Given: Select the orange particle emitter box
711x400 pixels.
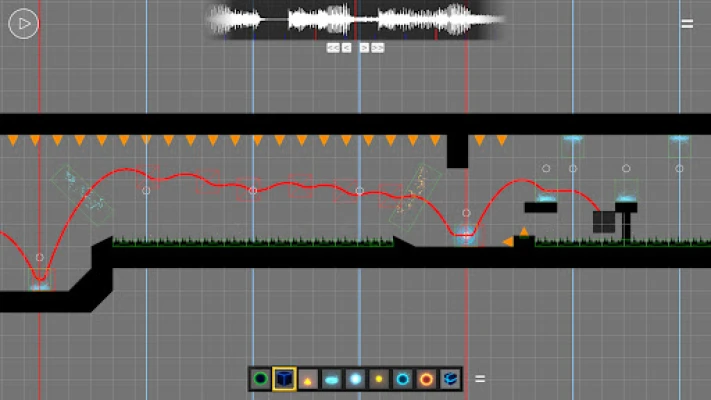Looking at the screenshot, I should [x=415, y=197].
